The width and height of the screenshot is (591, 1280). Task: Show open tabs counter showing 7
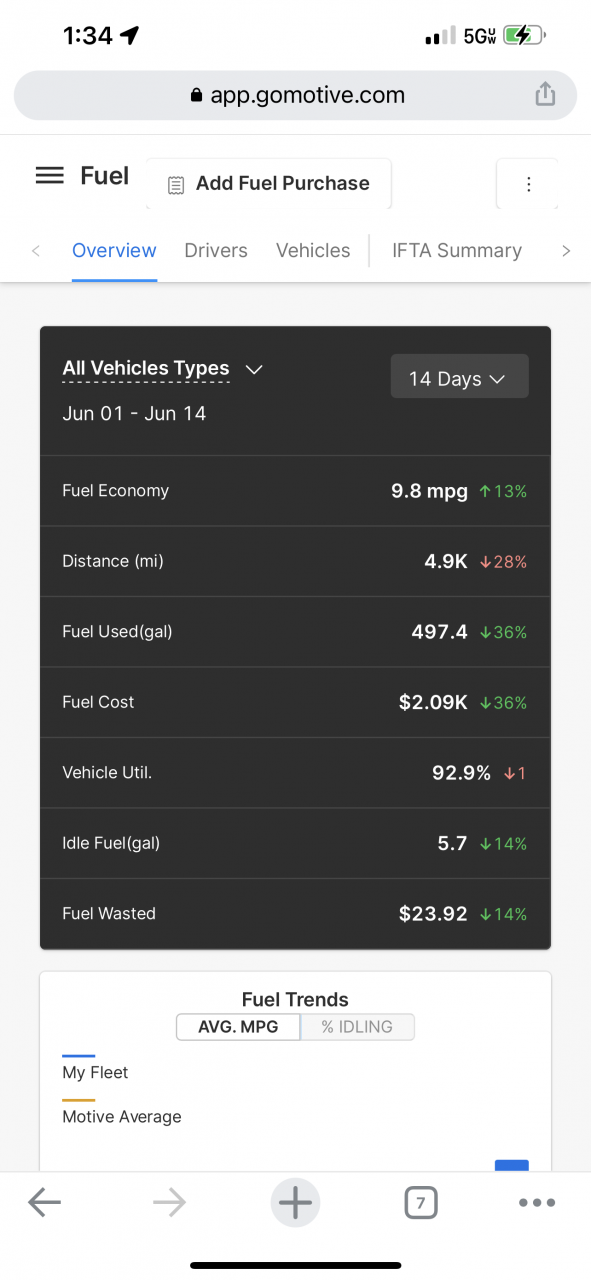(421, 1203)
